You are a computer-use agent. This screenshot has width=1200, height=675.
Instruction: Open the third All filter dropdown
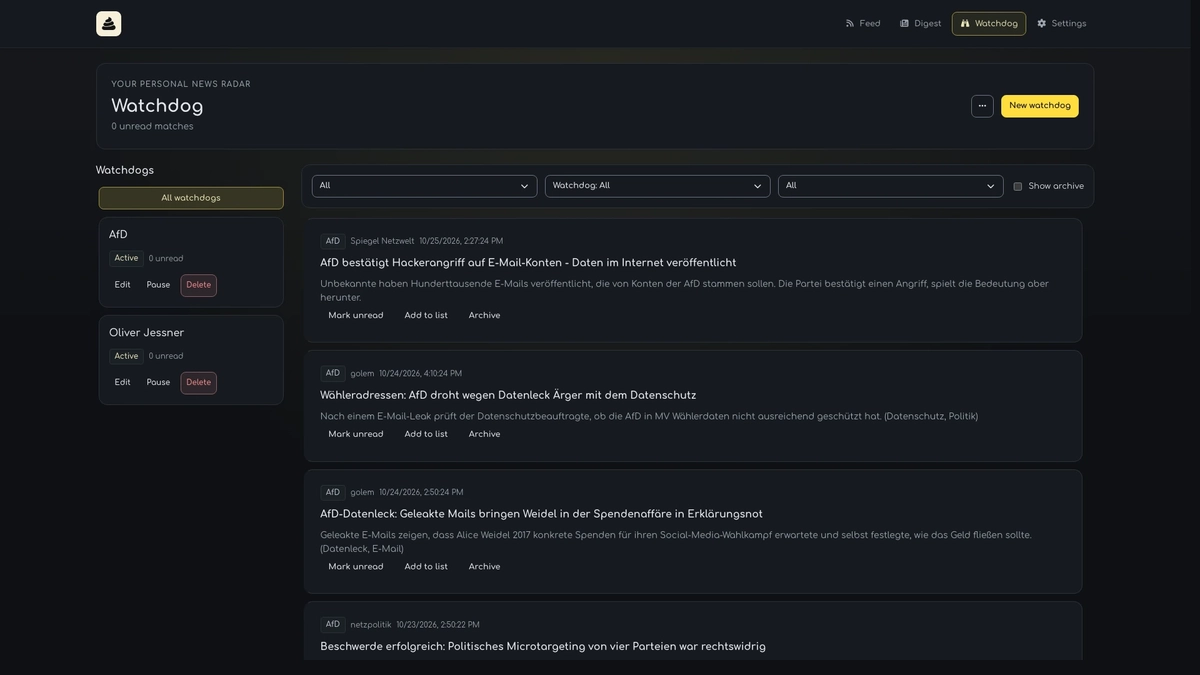(x=891, y=186)
